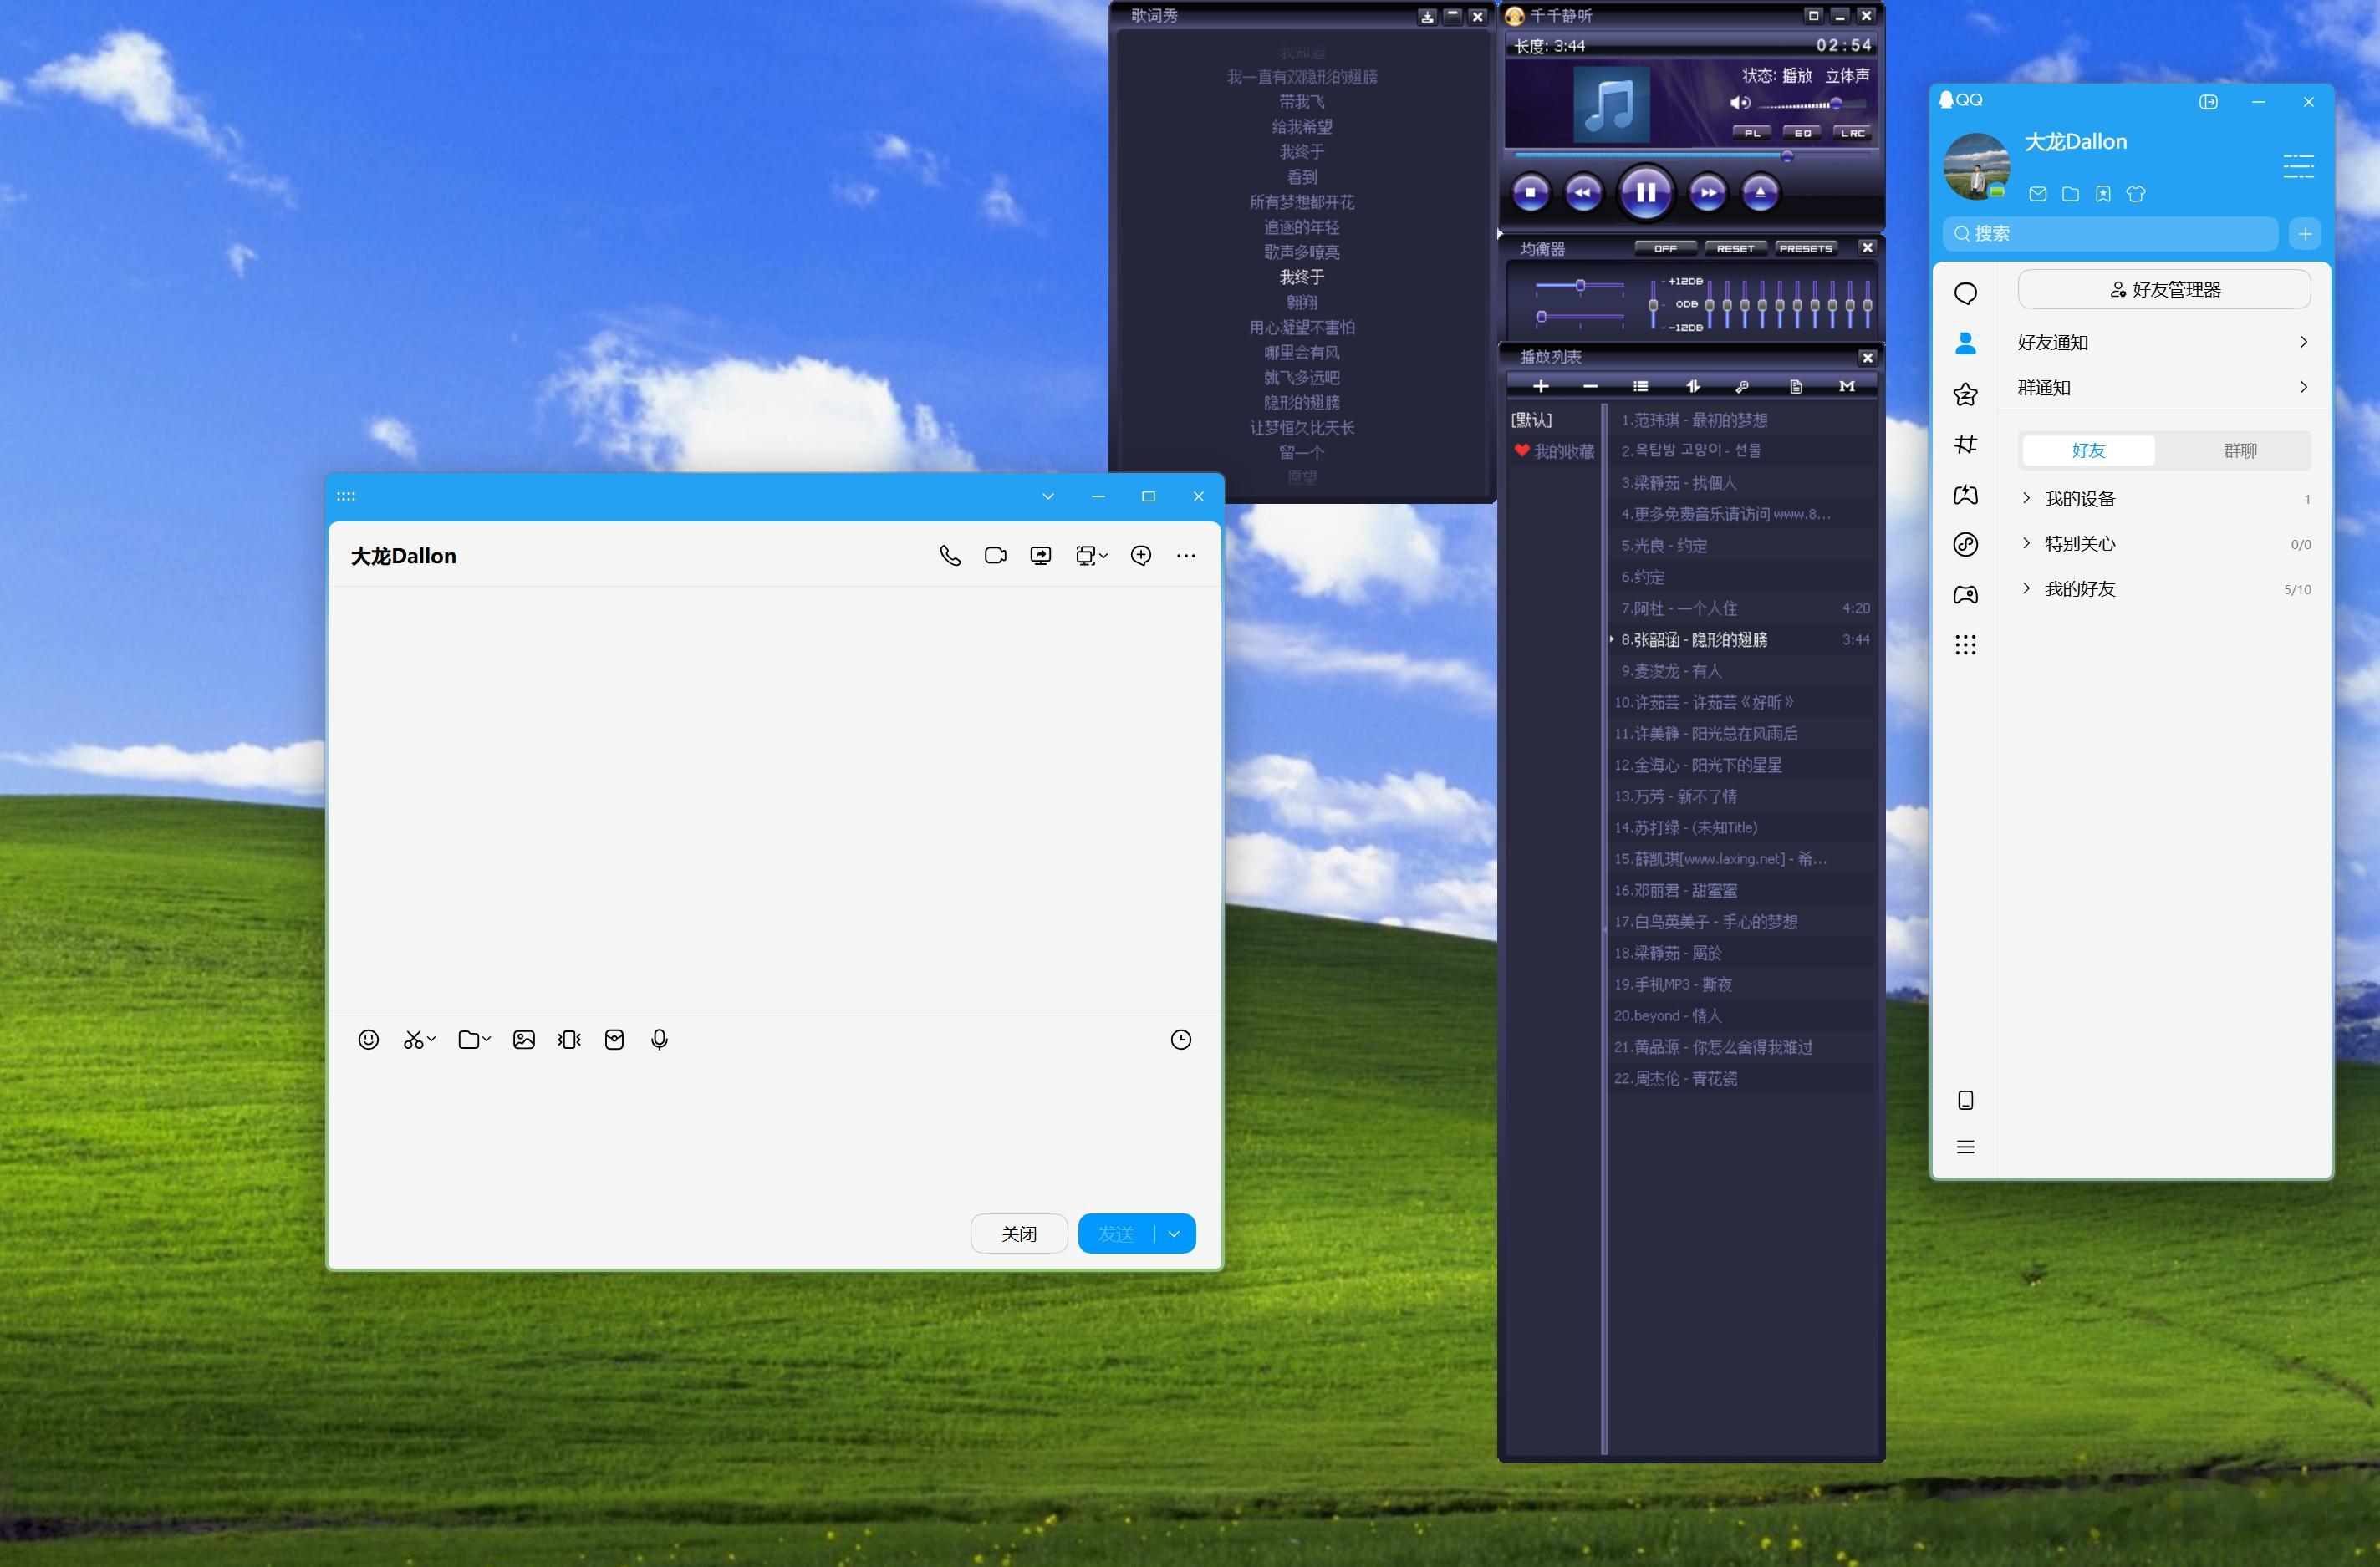This screenshot has height=1567, width=2380.
Task: Click the microphone voice message icon
Action: click(659, 1040)
